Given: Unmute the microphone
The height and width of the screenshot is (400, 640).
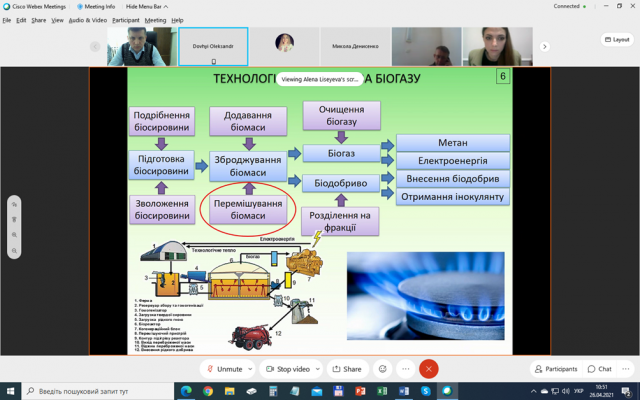Looking at the screenshot, I should (224, 369).
